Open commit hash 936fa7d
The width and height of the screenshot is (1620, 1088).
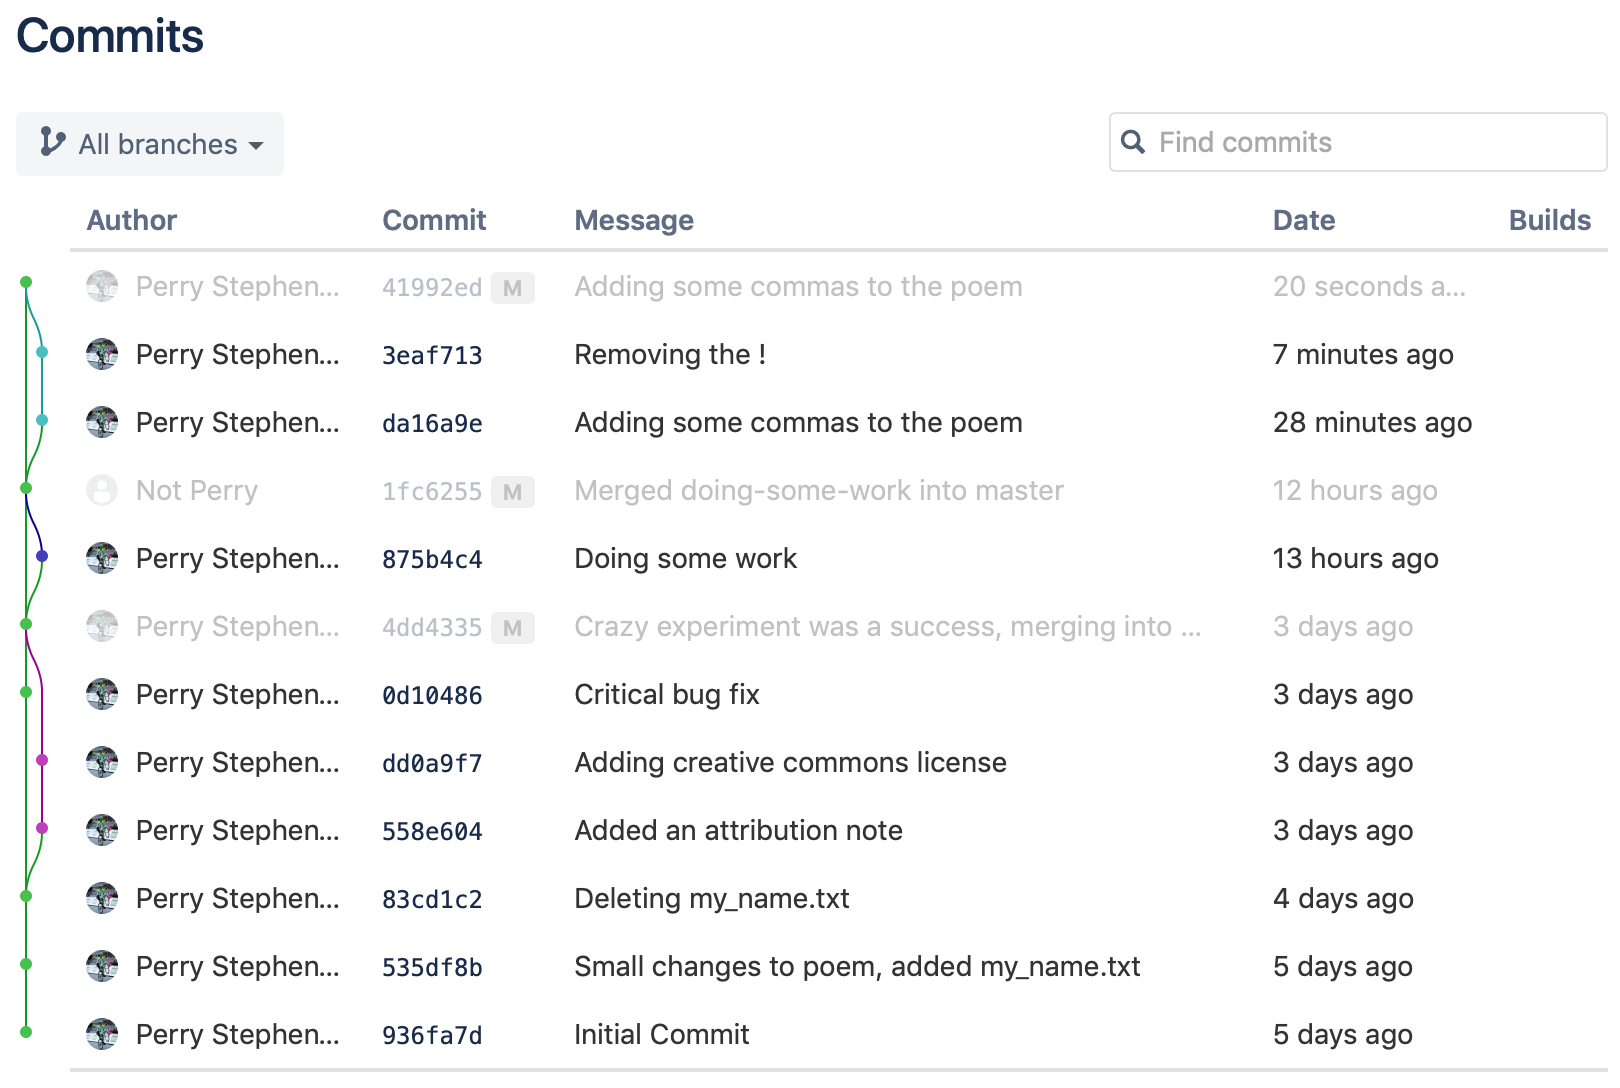point(432,1036)
